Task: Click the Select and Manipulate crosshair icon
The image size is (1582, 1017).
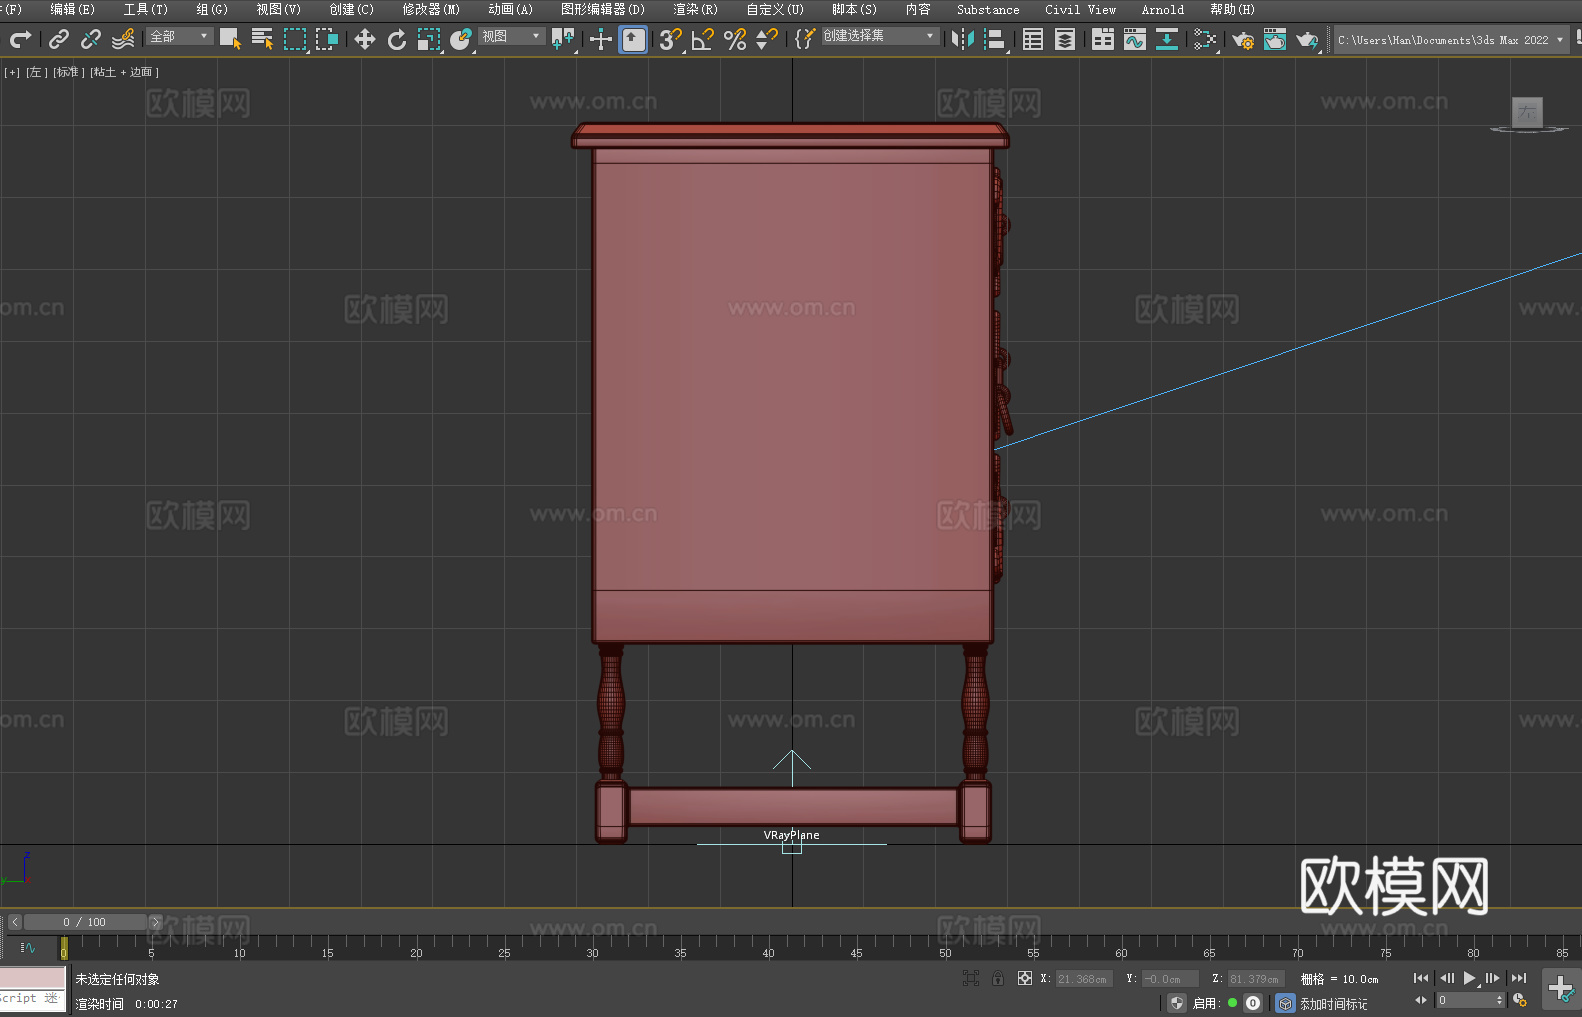Action: tap(601, 39)
